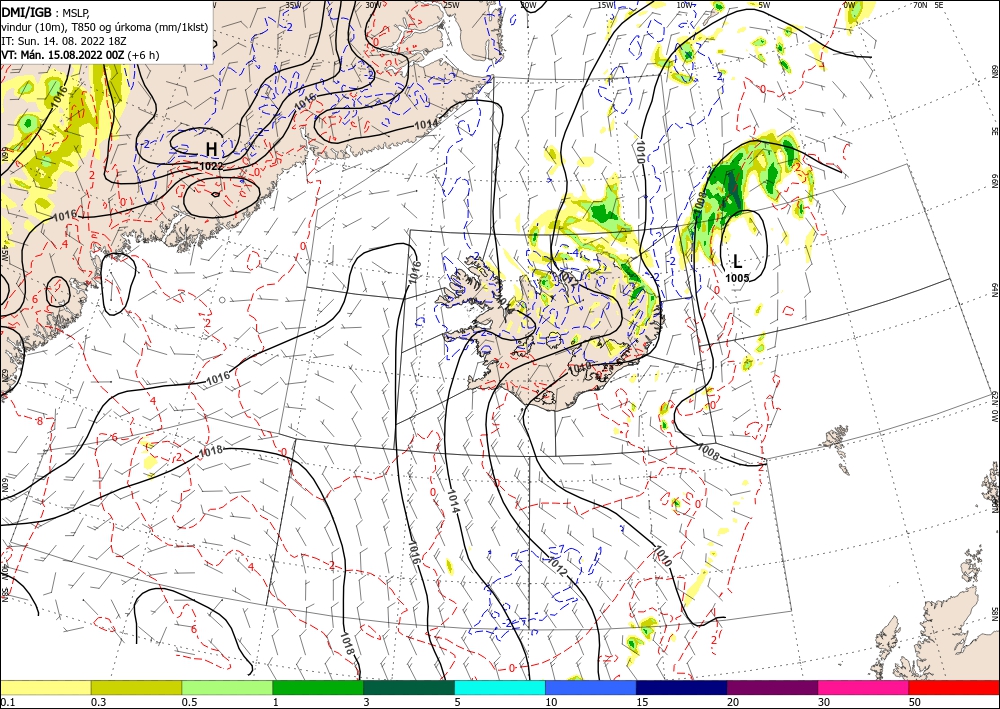Click the legend value '50'

pyautogui.click(x=915, y=702)
